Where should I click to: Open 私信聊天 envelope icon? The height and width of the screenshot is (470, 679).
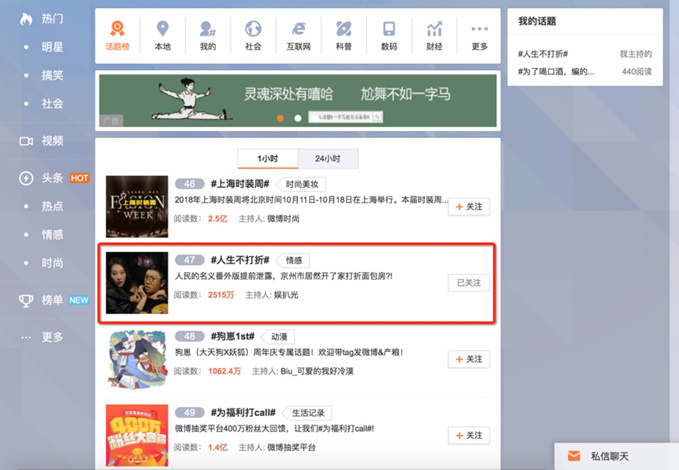574,456
